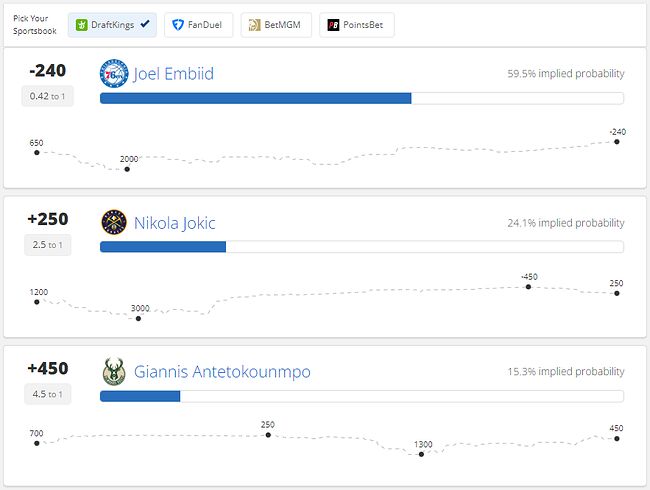Select the BetMGM sportsbook button
The height and width of the screenshot is (490, 650).
pos(276,25)
